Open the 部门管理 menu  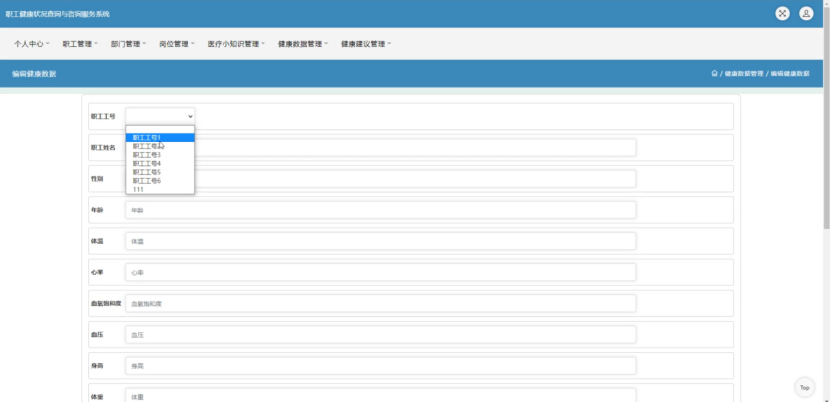(129, 44)
